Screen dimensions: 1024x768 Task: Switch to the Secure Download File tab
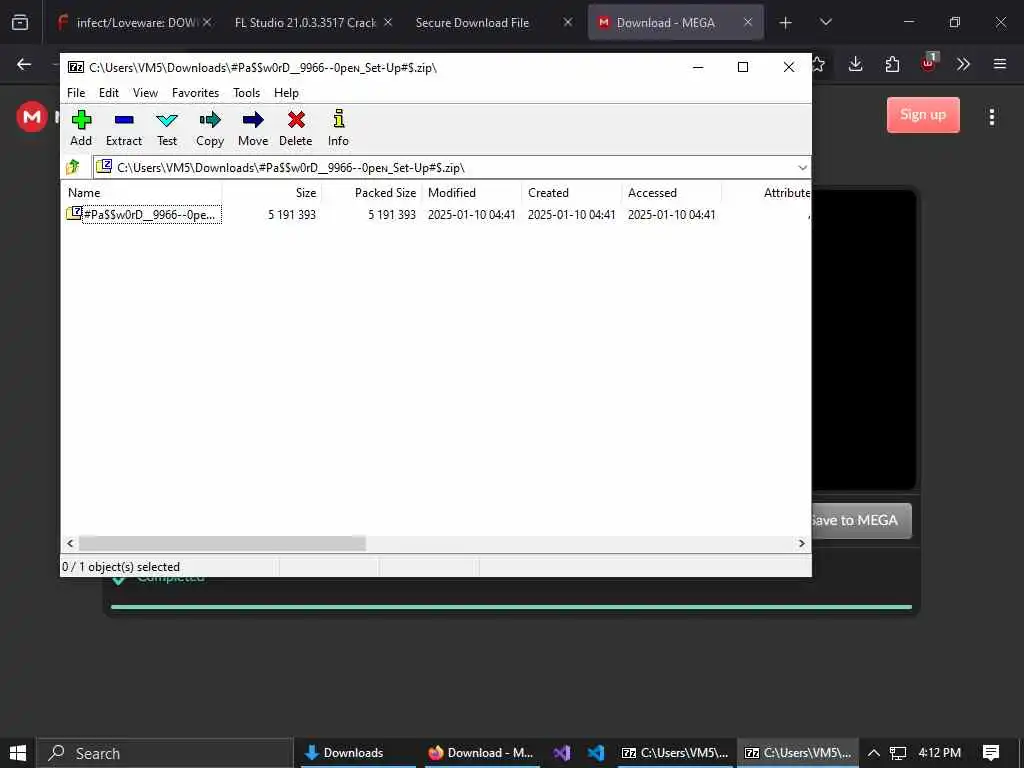[x=483, y=22]
